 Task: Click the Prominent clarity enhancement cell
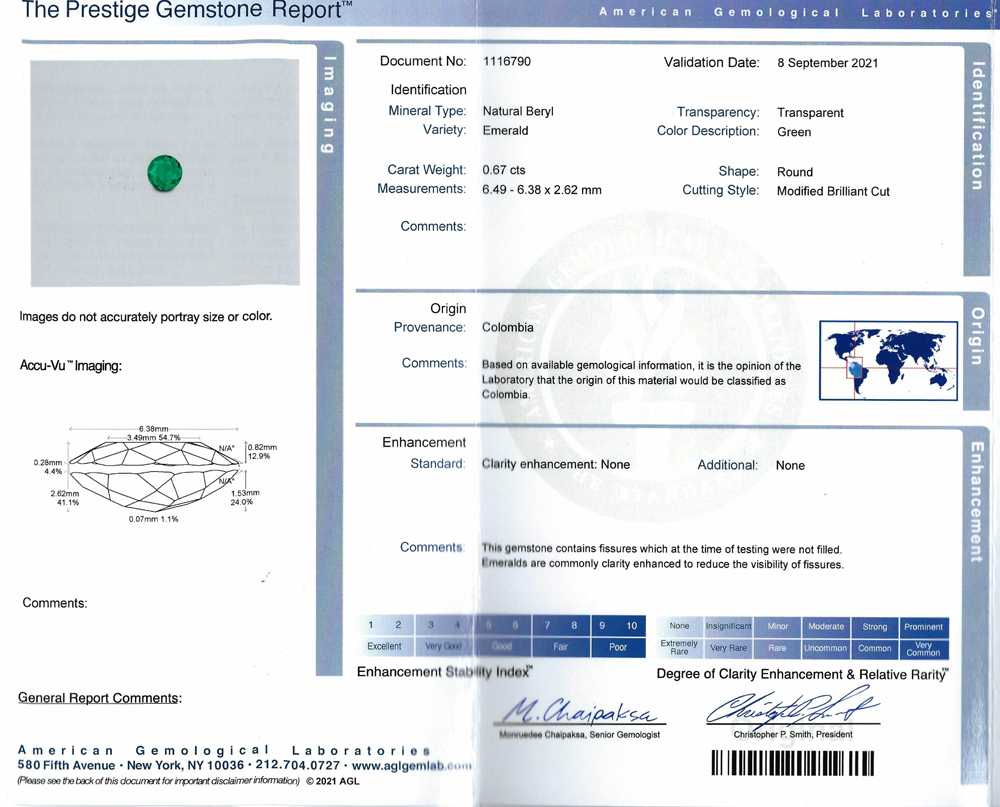(923, 627)
